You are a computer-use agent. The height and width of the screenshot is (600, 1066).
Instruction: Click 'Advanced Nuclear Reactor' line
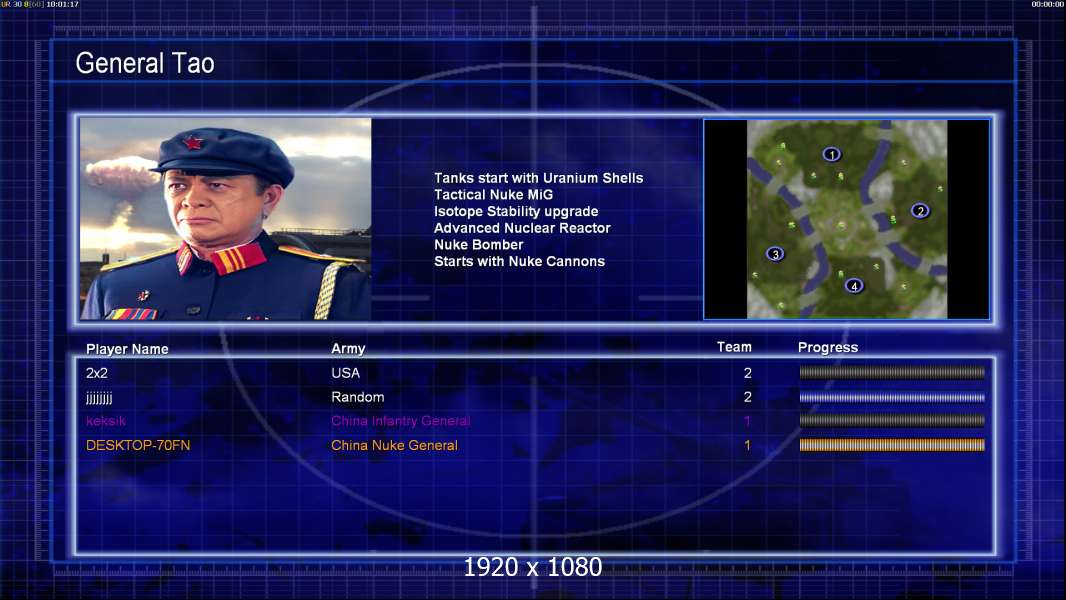[522, 228]
